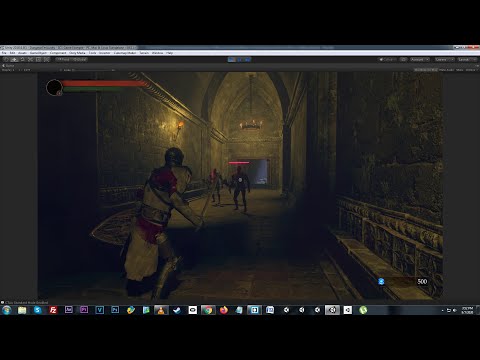
Task: Click the blue souls icon beside 500
Action: [x=381, y=282]
